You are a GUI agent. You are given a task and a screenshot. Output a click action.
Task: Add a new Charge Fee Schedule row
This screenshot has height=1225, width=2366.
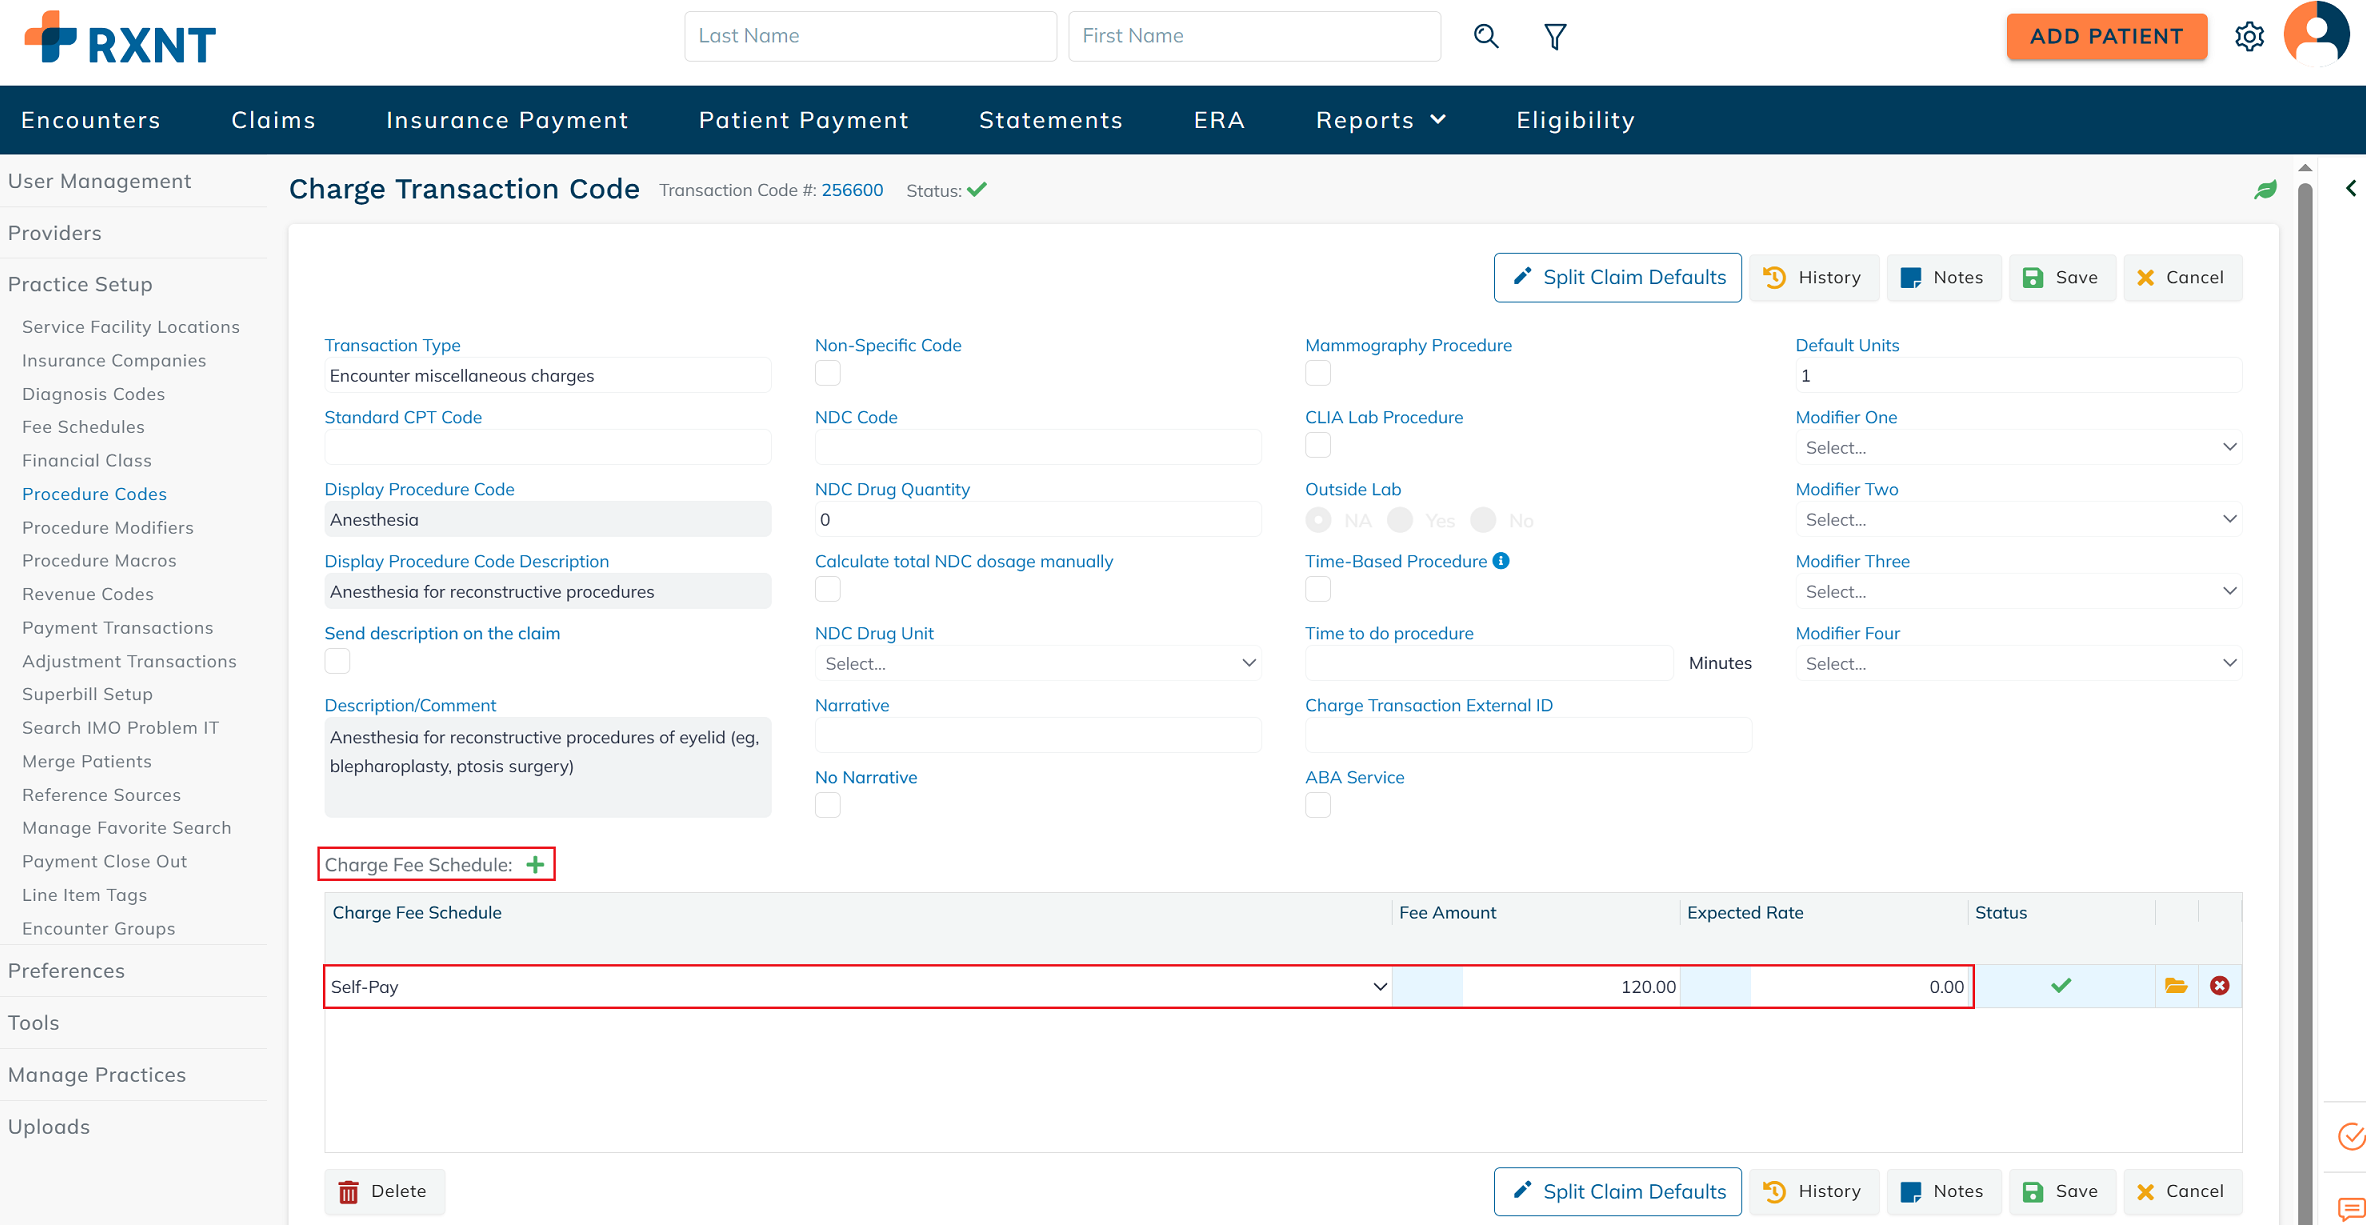point(536,864)
